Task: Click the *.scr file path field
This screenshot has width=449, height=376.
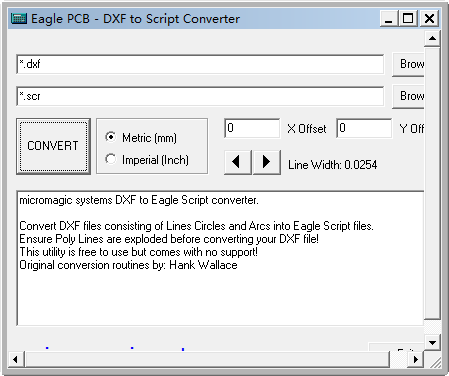Action: click(x=200, y=96)
